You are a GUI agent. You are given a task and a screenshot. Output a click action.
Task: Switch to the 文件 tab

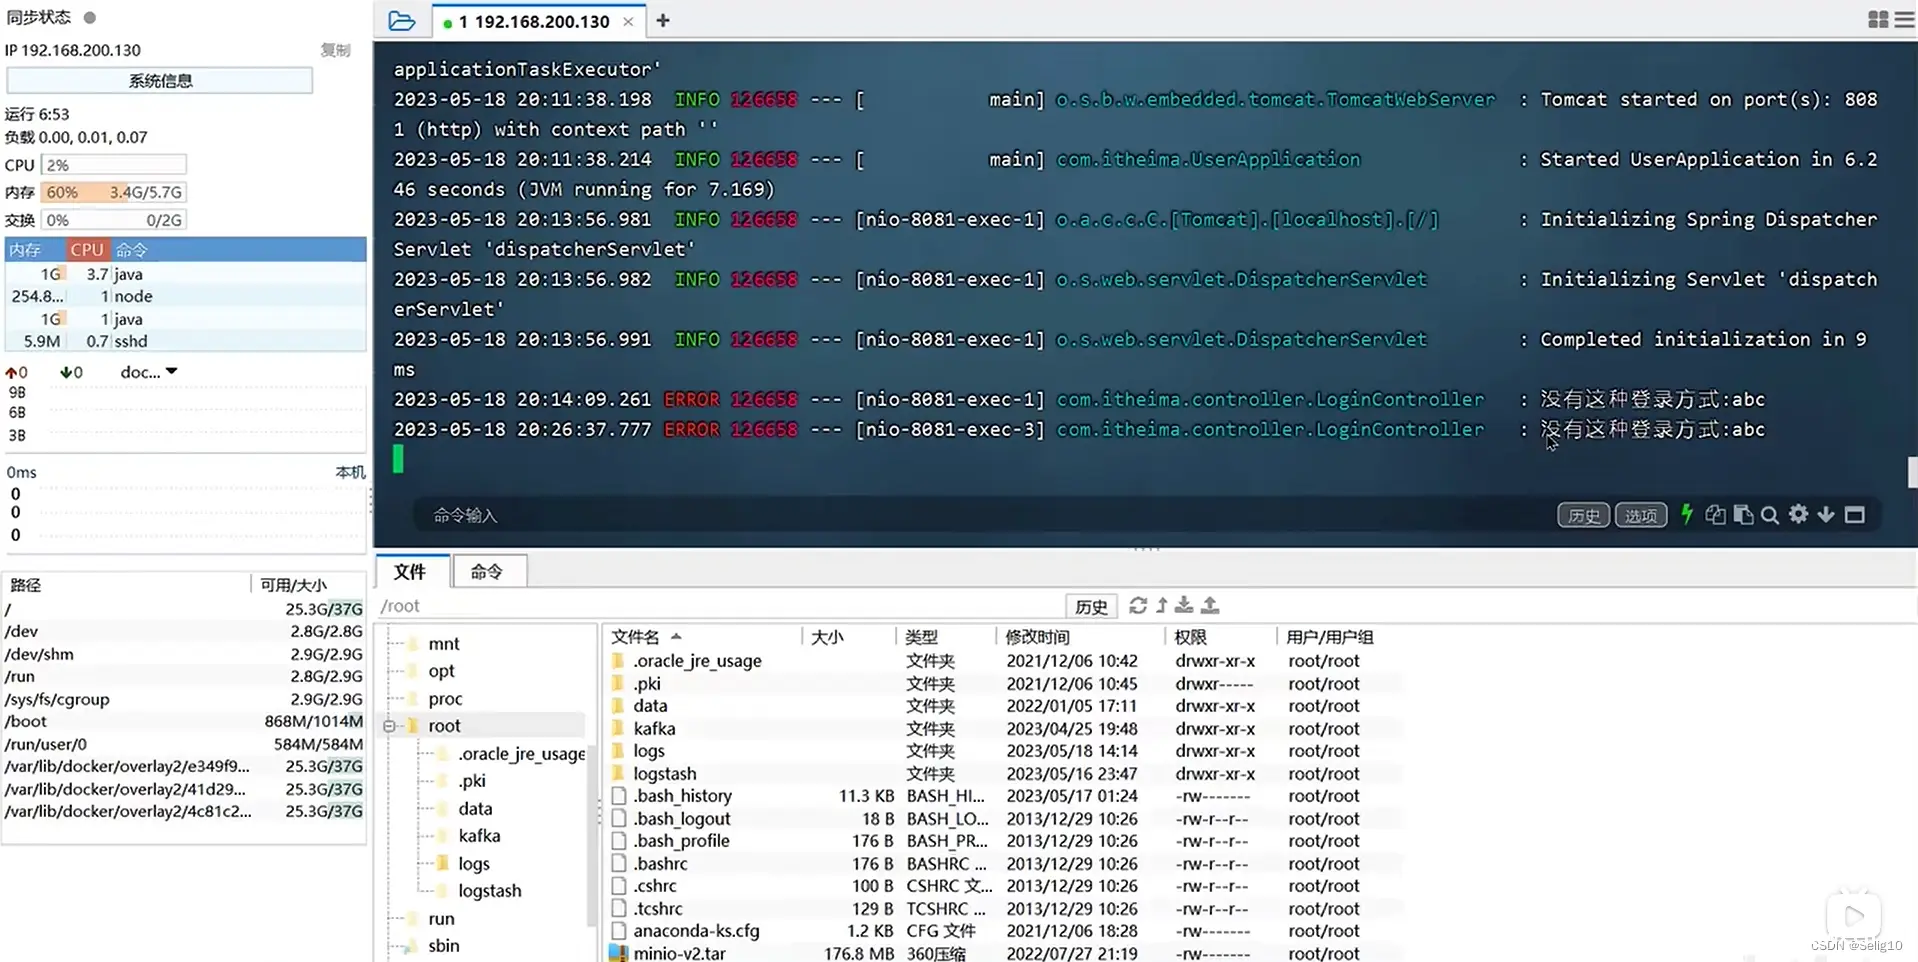click(x=409, y=571)
